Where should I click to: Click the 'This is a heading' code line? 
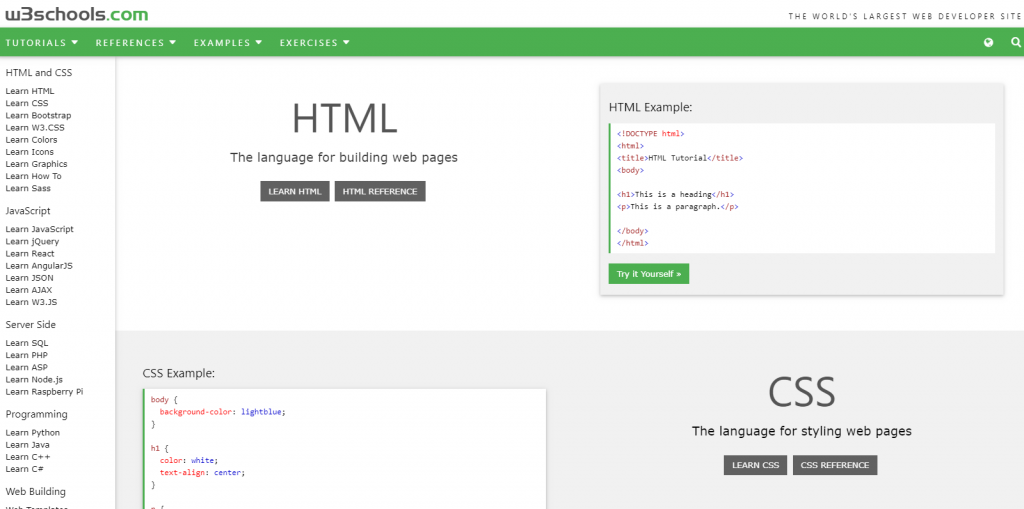675,194
